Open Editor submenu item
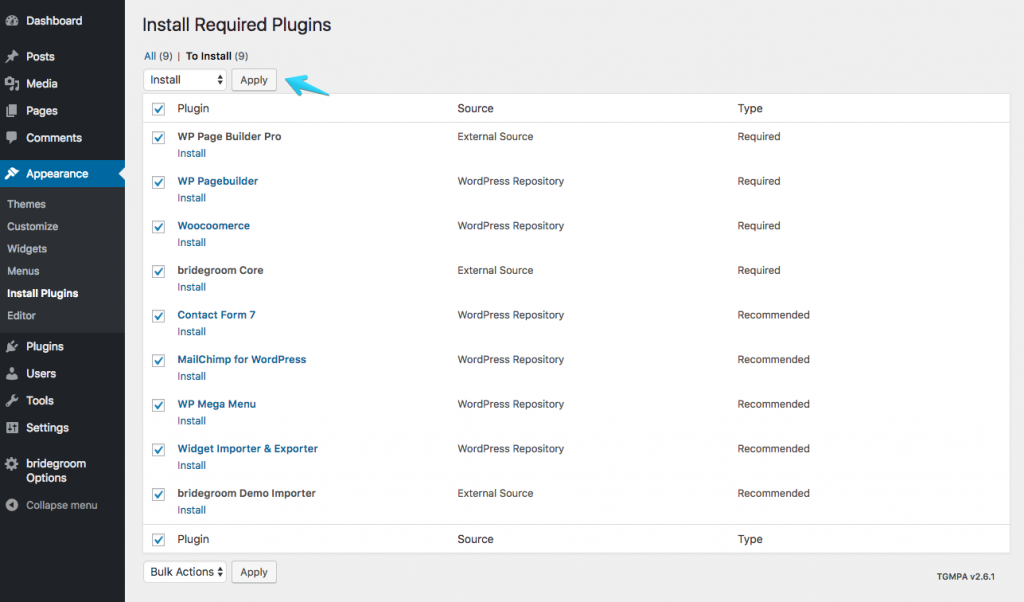Image resolution: width=1024 pixels, height=602 pixels. (22, 315)
